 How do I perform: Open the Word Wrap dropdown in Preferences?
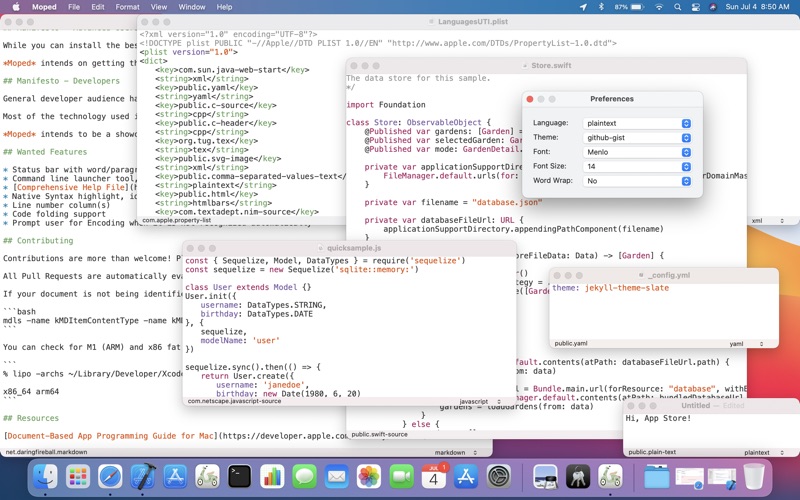pos(637,181)
